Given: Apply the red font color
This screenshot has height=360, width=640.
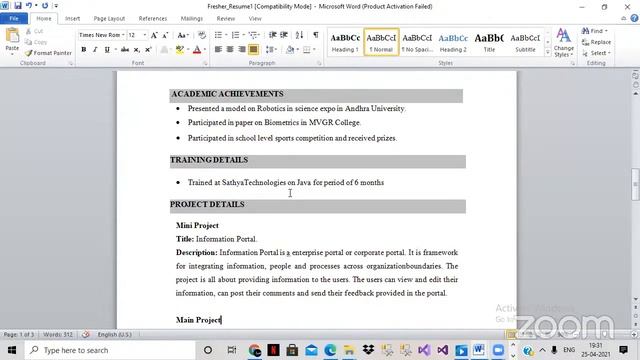Looking at the screenshot, I should 197,49.
